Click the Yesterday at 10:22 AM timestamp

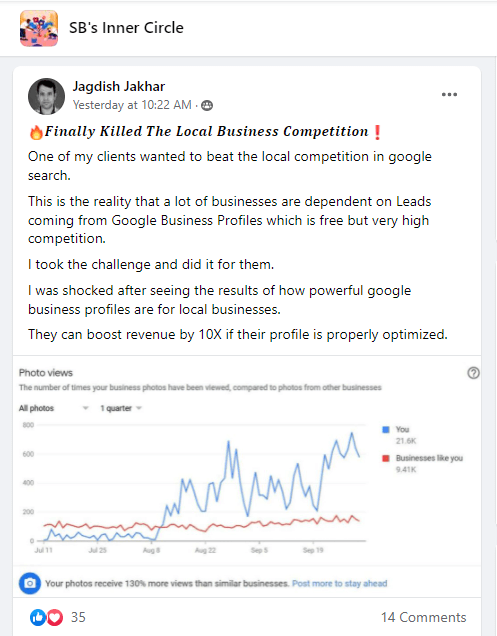132,105
